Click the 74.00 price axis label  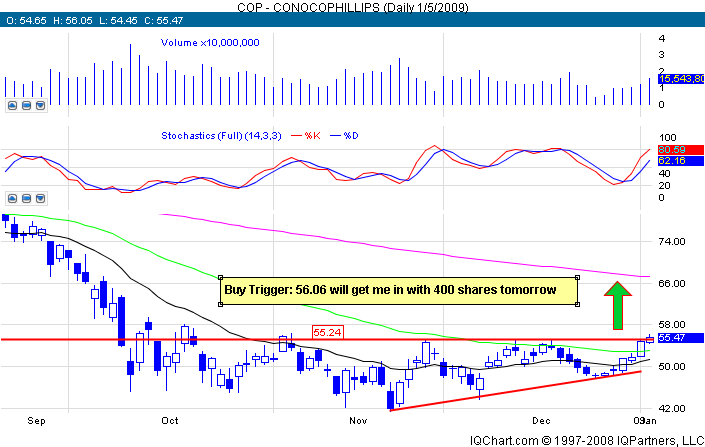tap(672, 241)
